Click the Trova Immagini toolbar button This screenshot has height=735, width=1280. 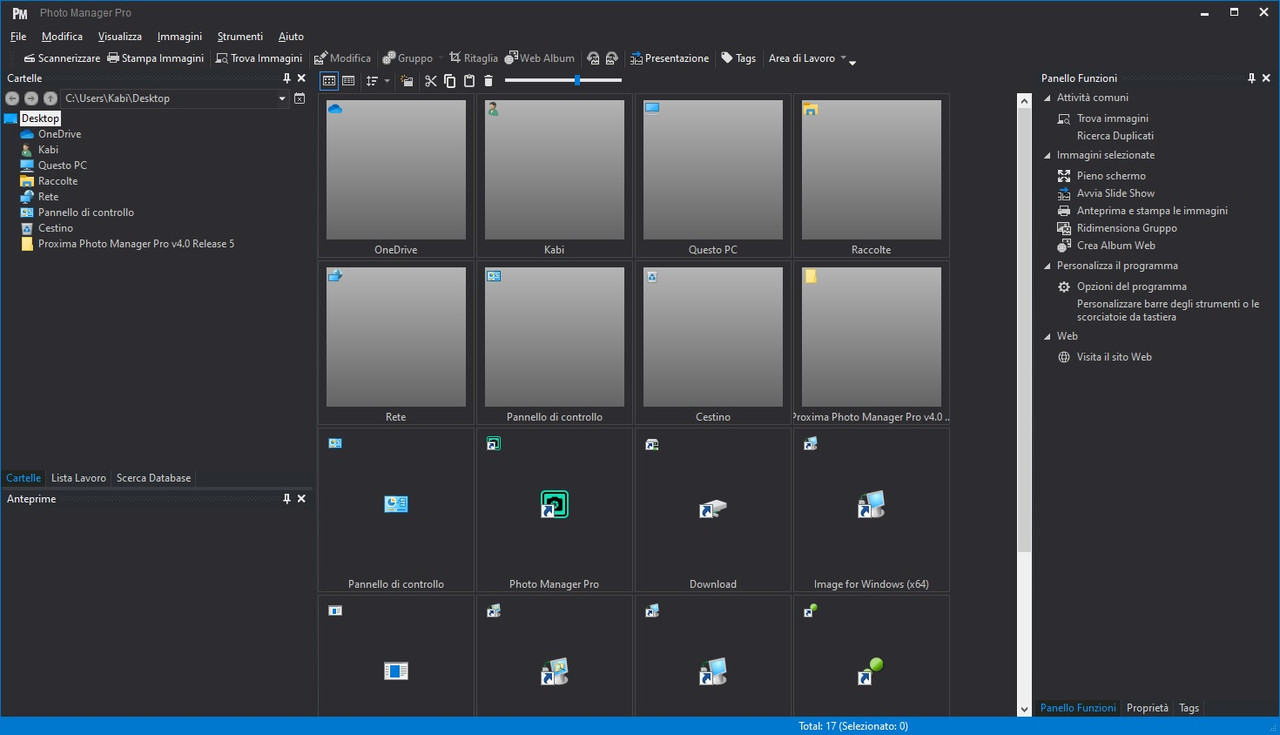[259, 58]
